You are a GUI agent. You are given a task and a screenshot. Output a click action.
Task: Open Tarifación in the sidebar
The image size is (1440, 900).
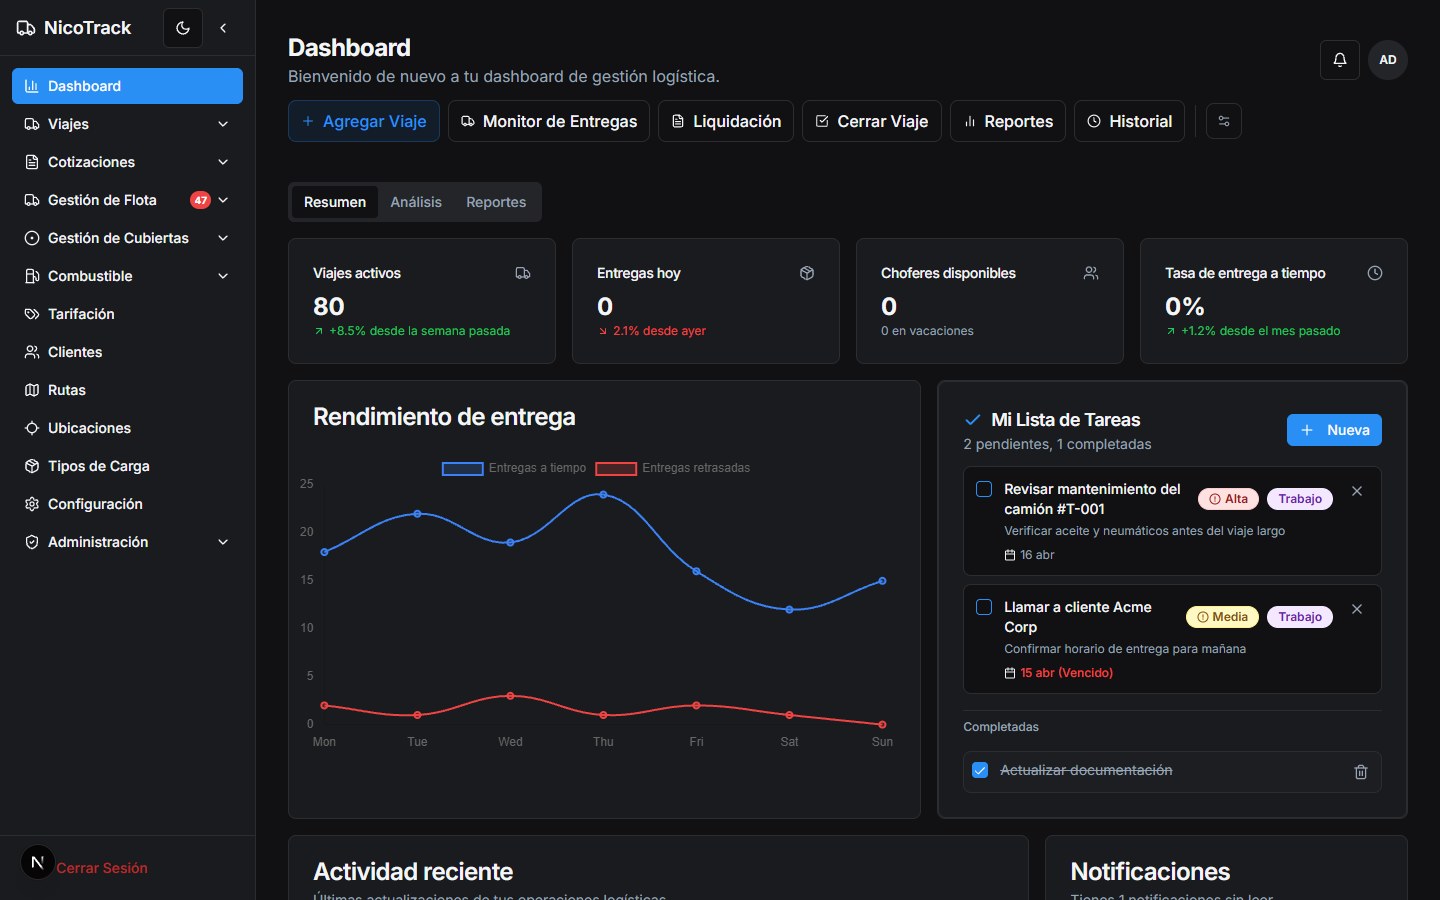click(127, 314)
